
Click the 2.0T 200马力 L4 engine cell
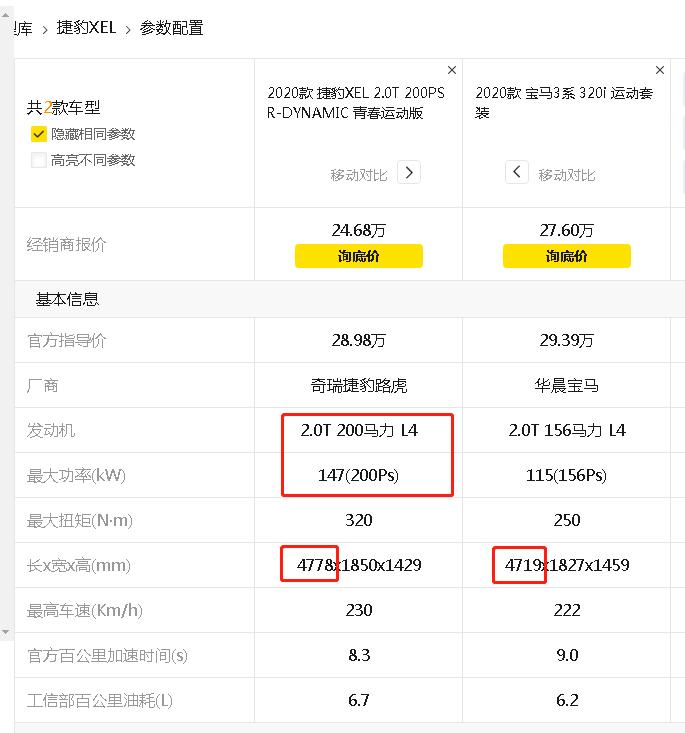click(359, 430)
